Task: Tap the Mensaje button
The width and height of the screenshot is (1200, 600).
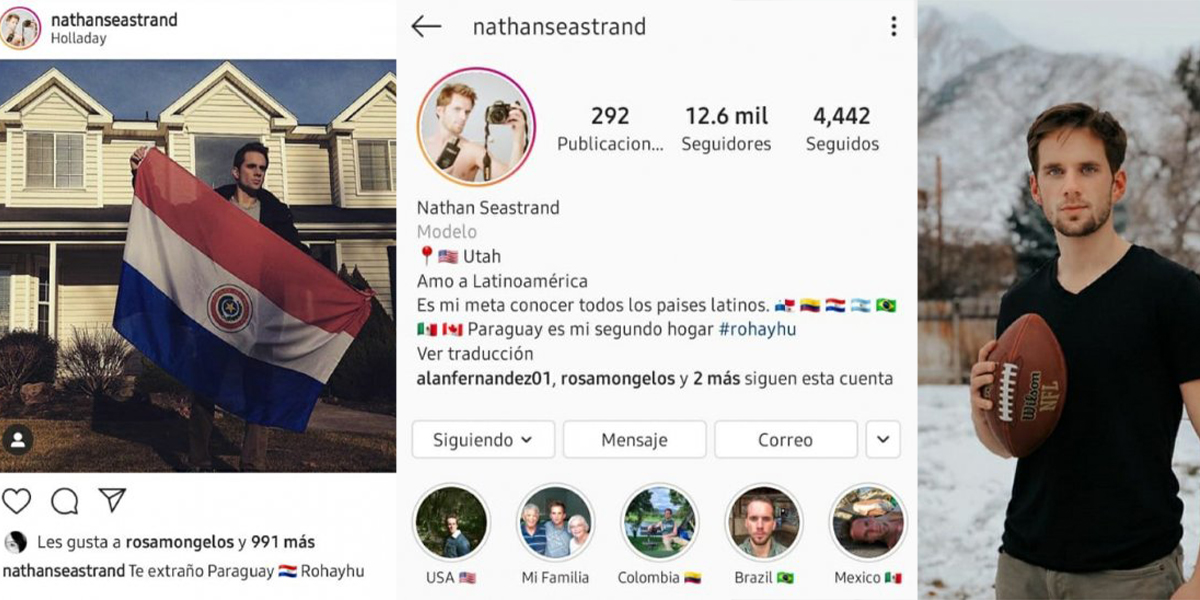Action: pos(634,440)
